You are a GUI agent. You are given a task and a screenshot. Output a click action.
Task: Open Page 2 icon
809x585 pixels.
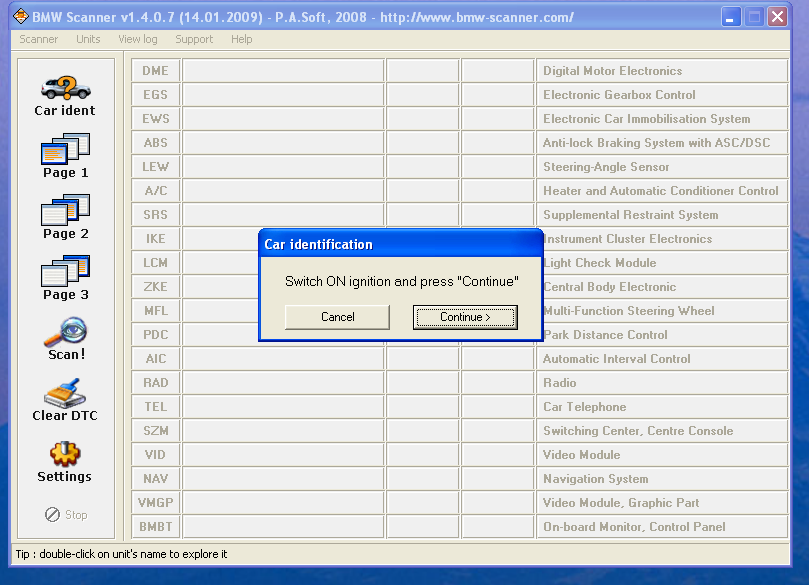(x=66, y=209)
